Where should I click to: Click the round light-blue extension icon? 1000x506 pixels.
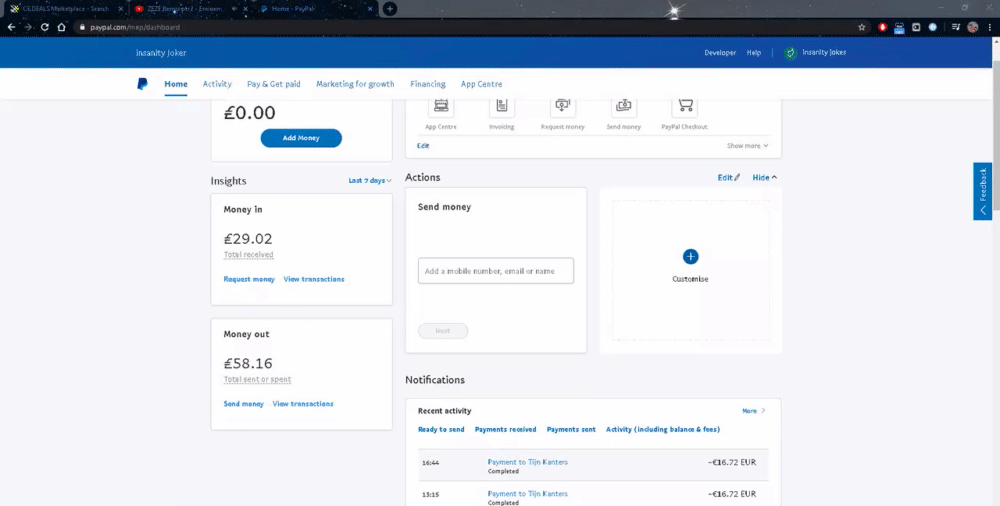click(x=932, y=27)
